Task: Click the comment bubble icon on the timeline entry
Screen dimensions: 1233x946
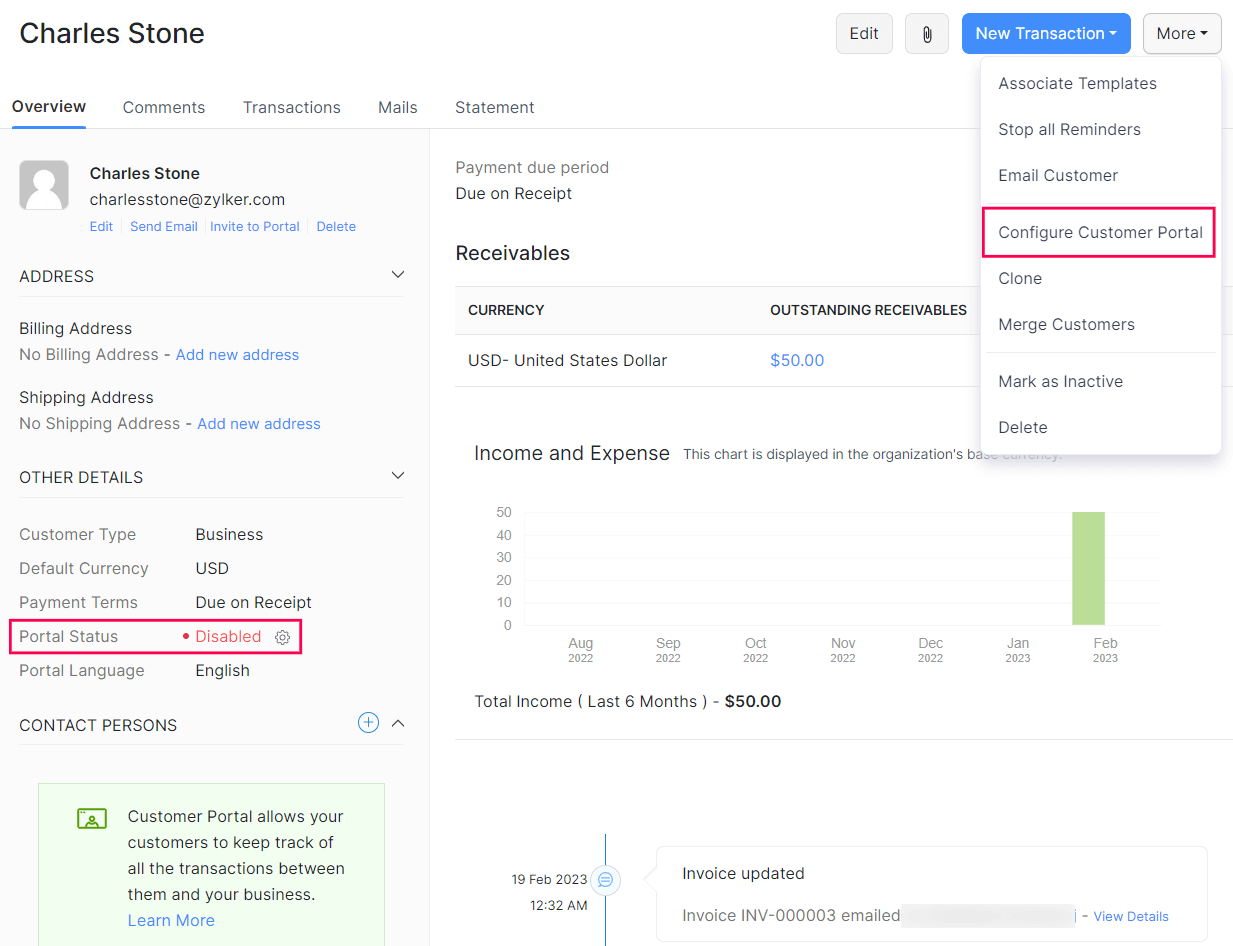Action: (x=606, y=880)
